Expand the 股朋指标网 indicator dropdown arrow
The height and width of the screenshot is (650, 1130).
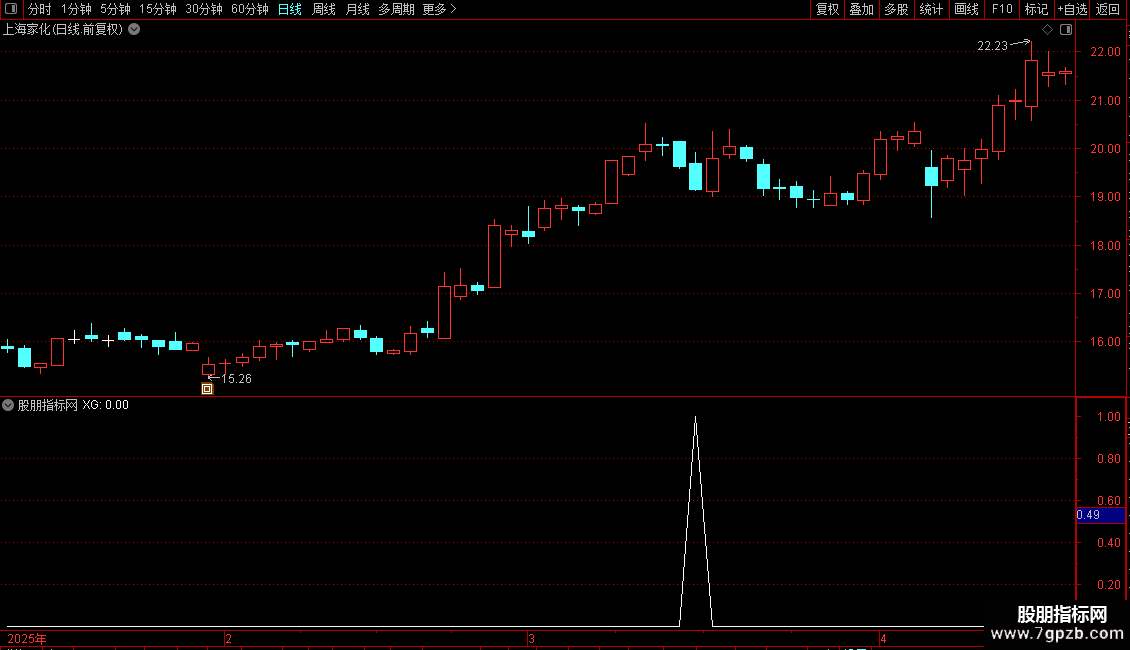pyautogui.click(x=8, y=405)
